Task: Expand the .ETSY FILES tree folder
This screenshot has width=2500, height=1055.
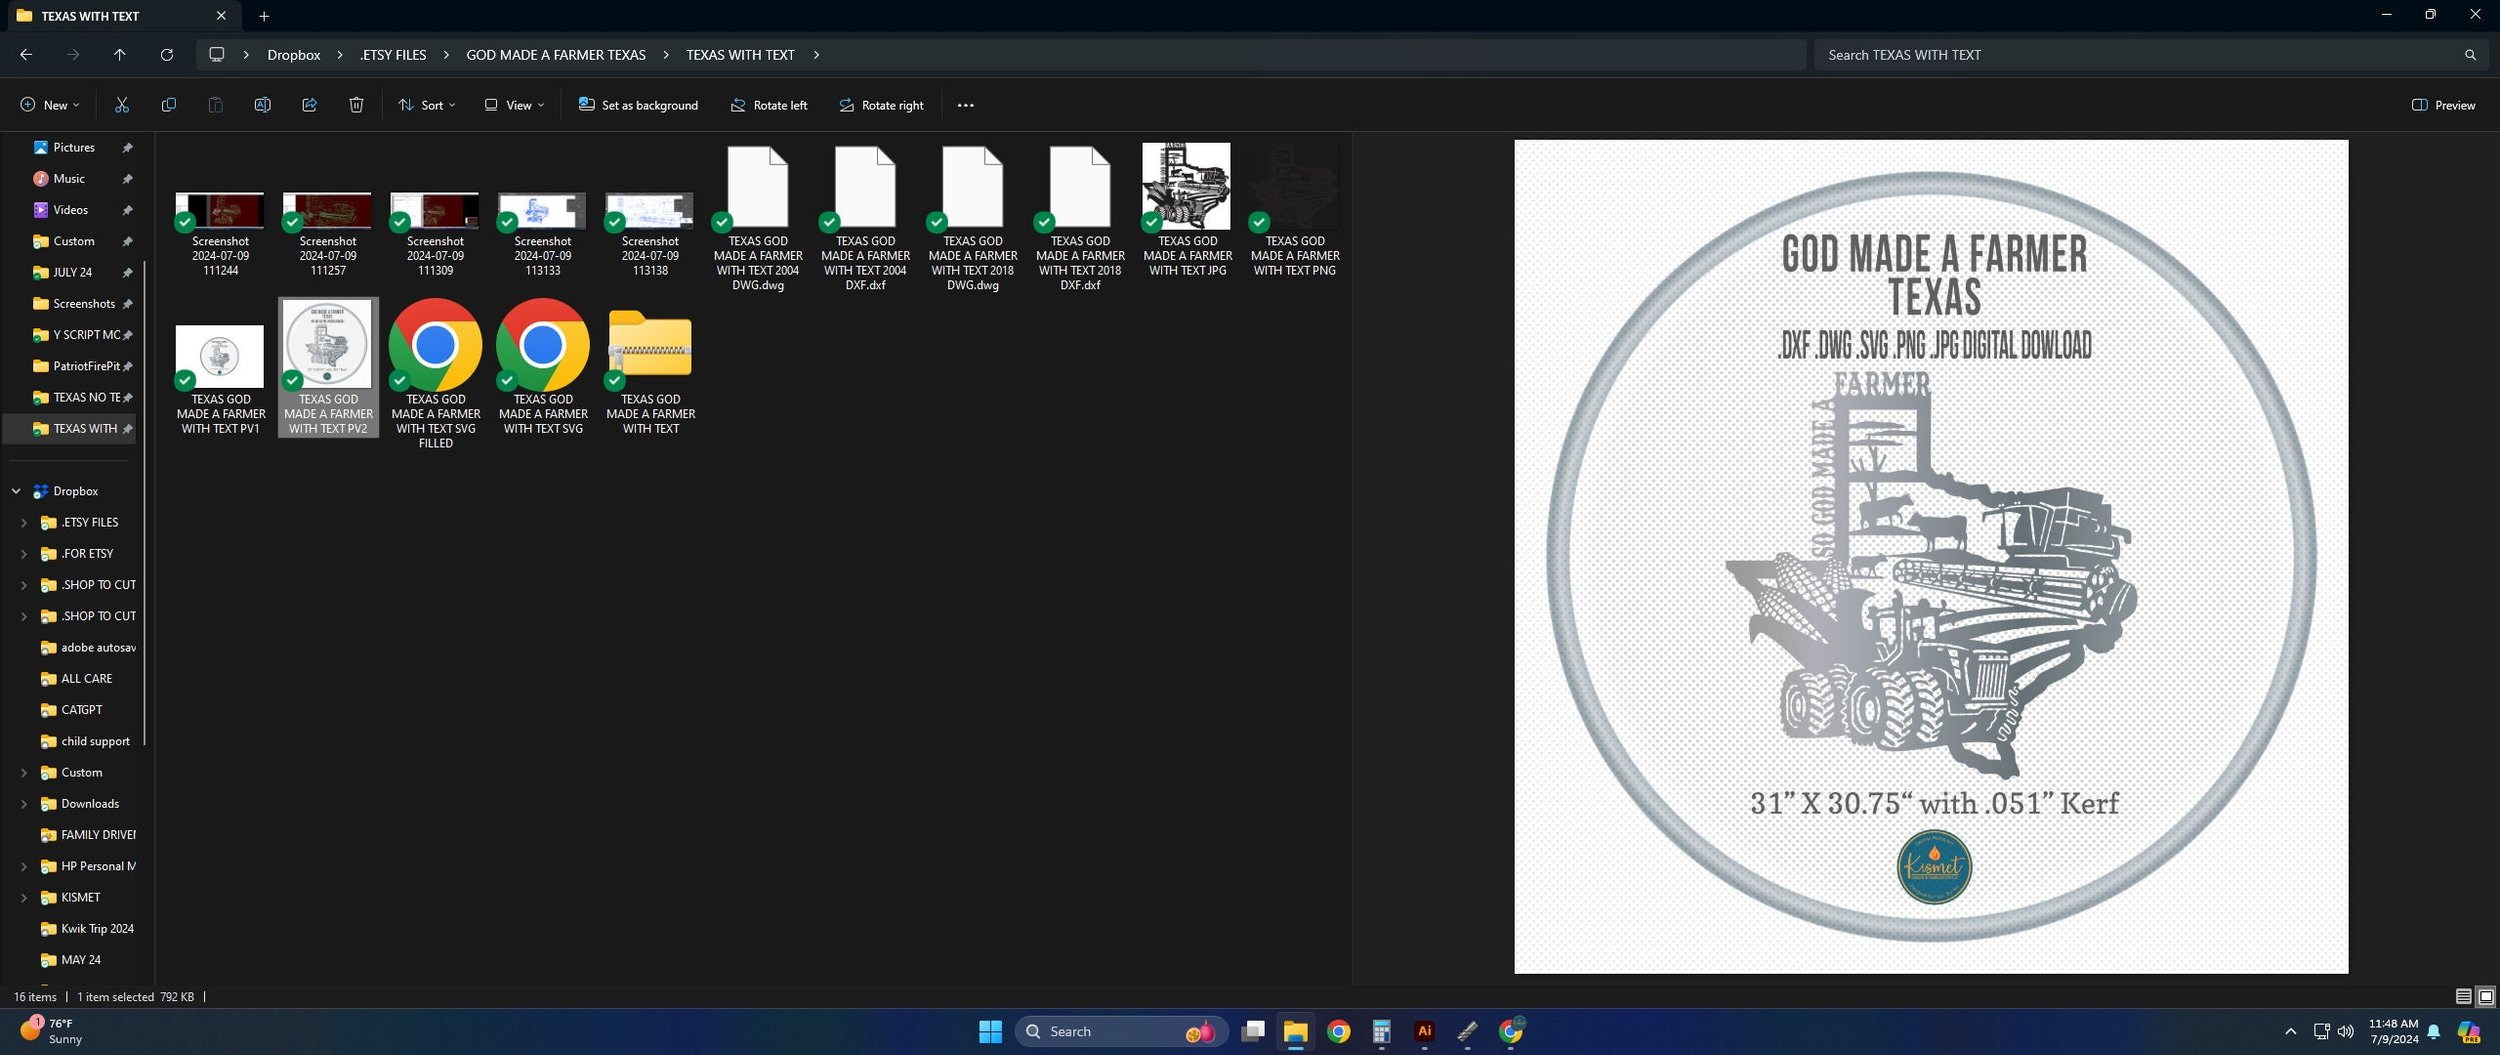Action: click(x=24, y=522)
